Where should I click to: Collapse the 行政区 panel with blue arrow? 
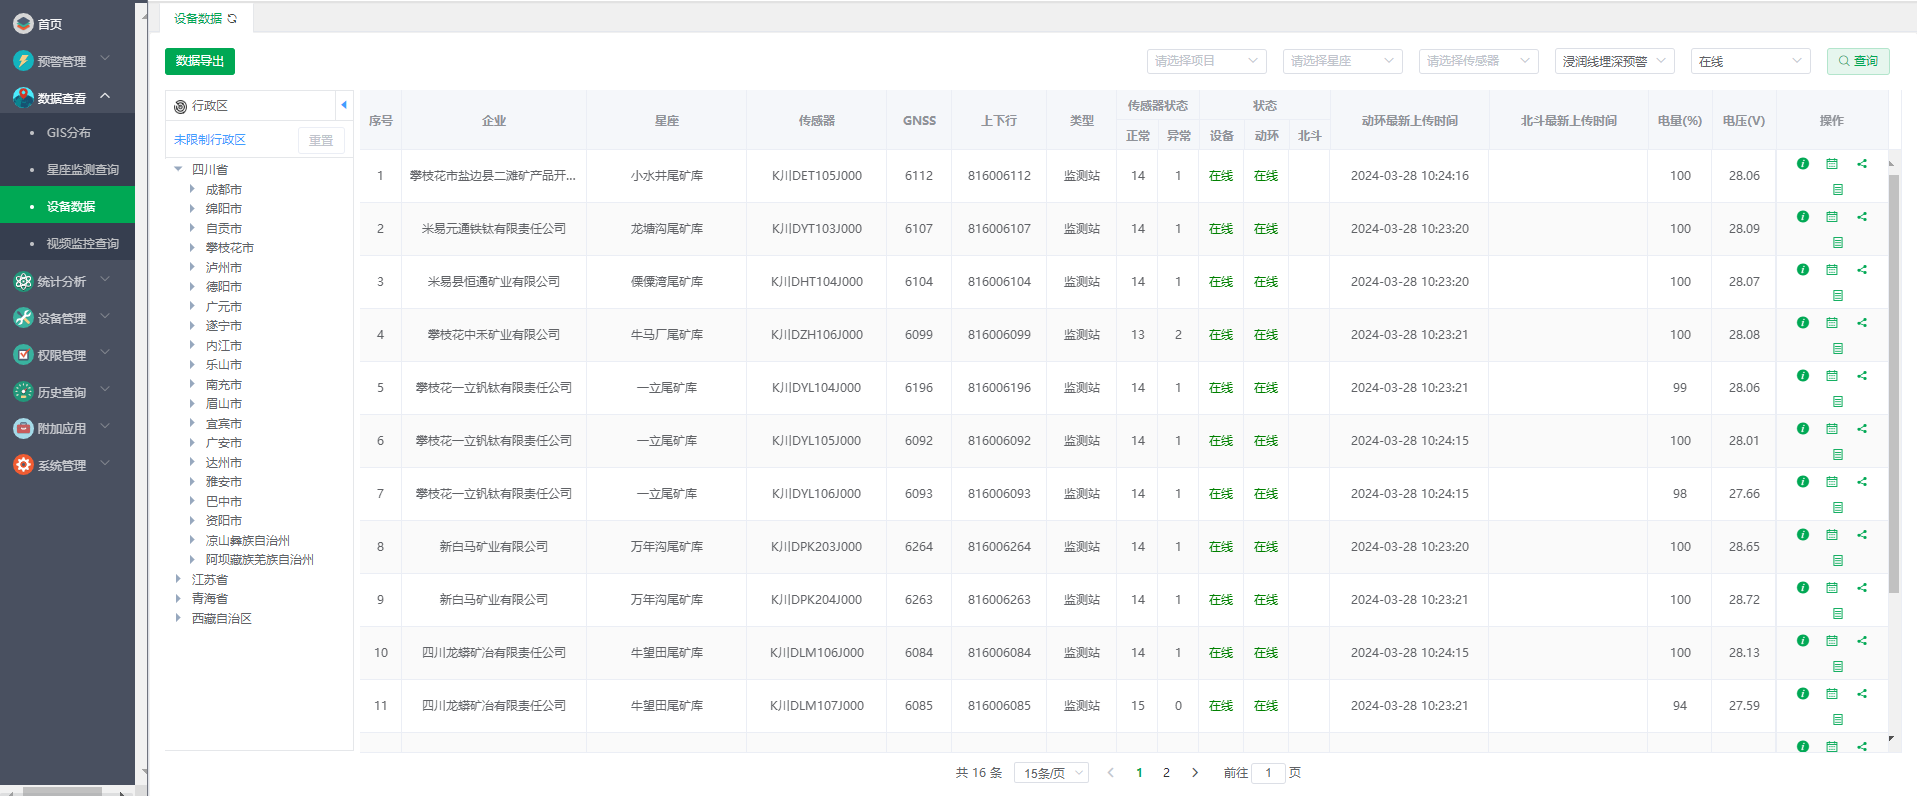click(344, 105)
